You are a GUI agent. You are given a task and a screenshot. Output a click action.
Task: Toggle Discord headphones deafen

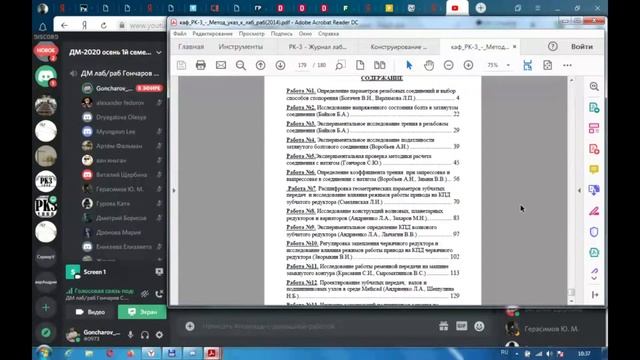144,335
